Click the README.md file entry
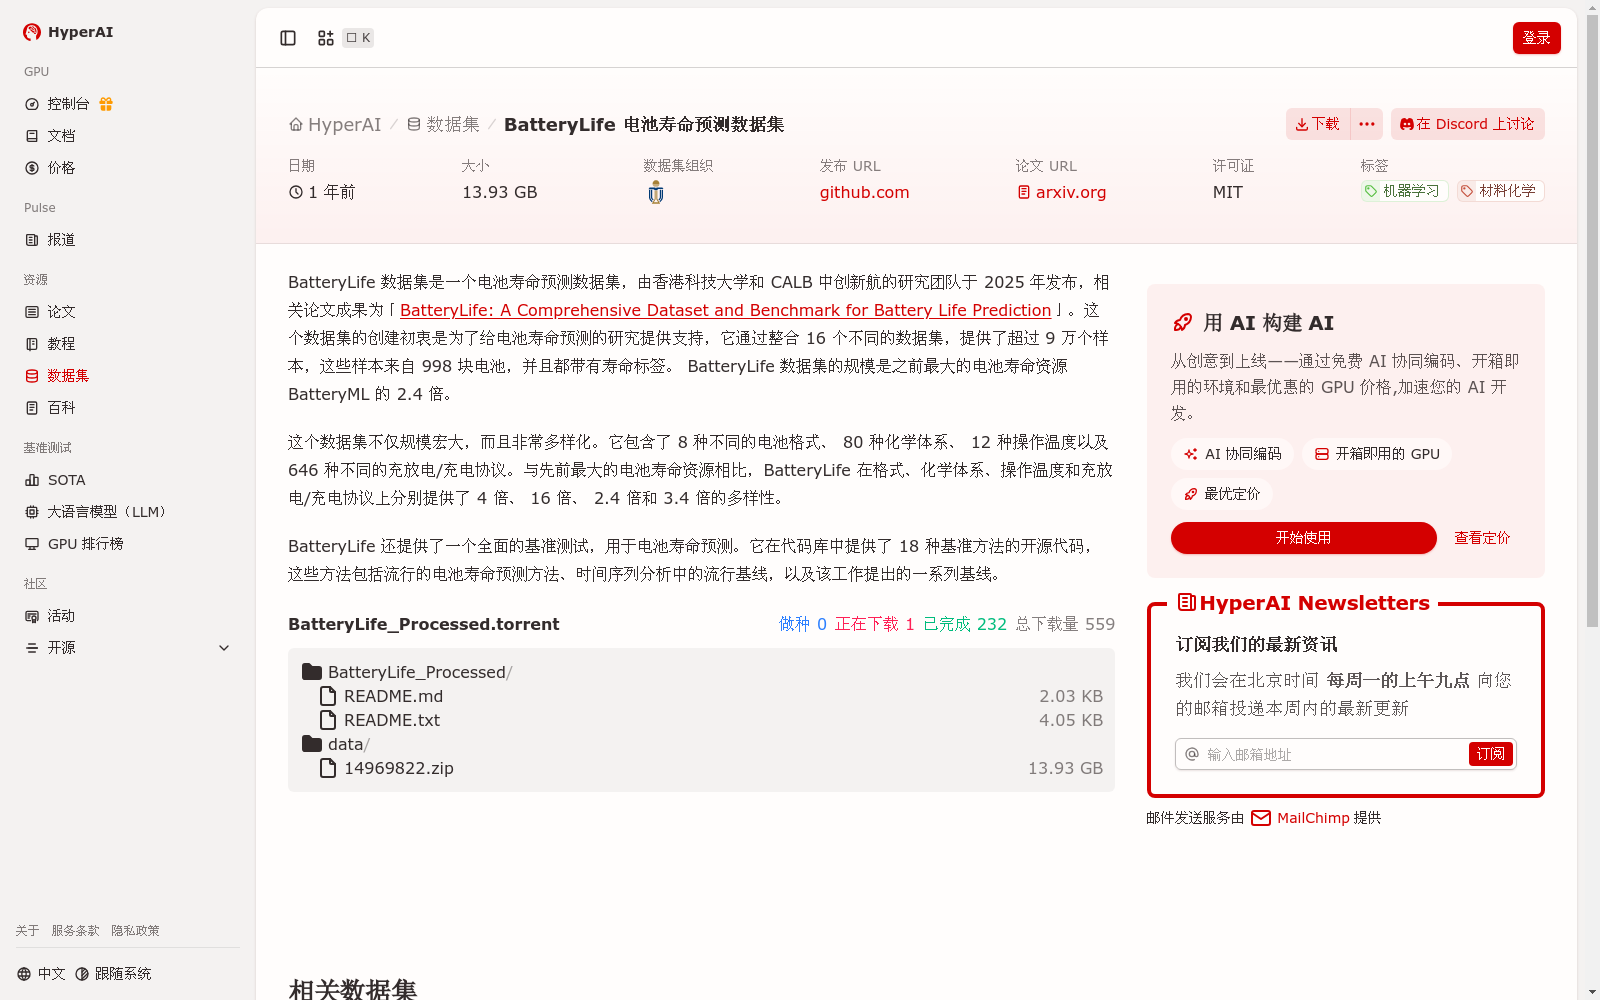Viewport: 1600px width, 1000px height. coord(381,696)
